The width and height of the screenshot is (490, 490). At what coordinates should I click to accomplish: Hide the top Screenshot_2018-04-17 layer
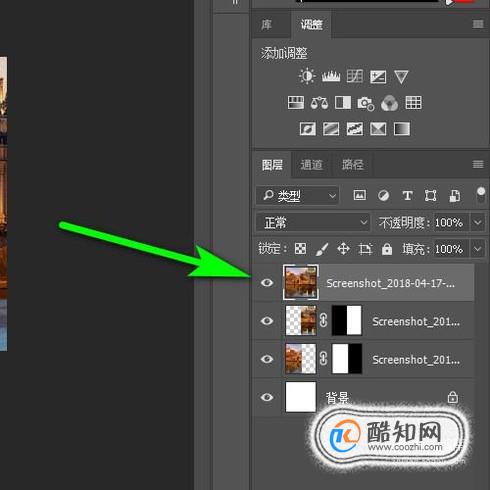pyautogui.click(x=267, y=283)
